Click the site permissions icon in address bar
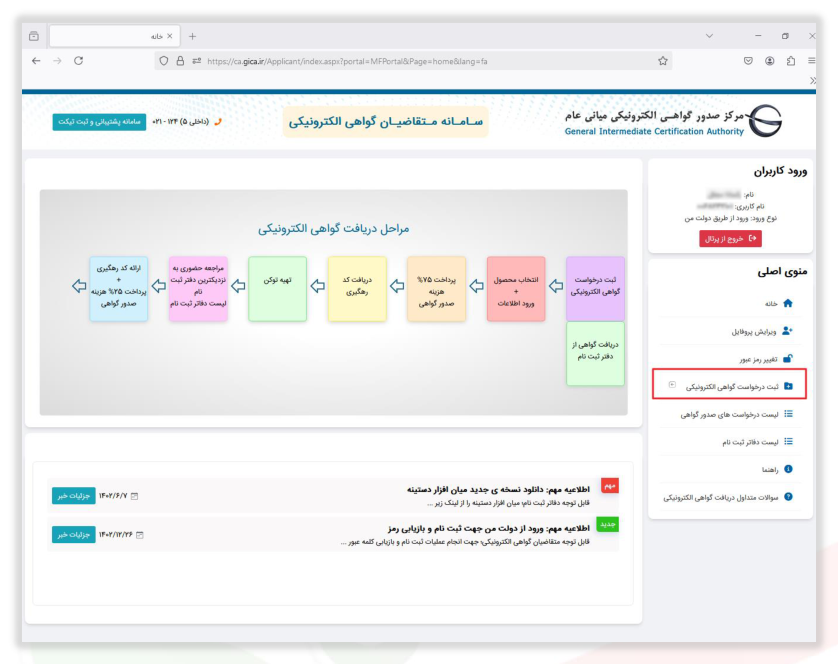The width and height of the screenshot is (838, 664). pyautogui.click(x=197, y=61)
